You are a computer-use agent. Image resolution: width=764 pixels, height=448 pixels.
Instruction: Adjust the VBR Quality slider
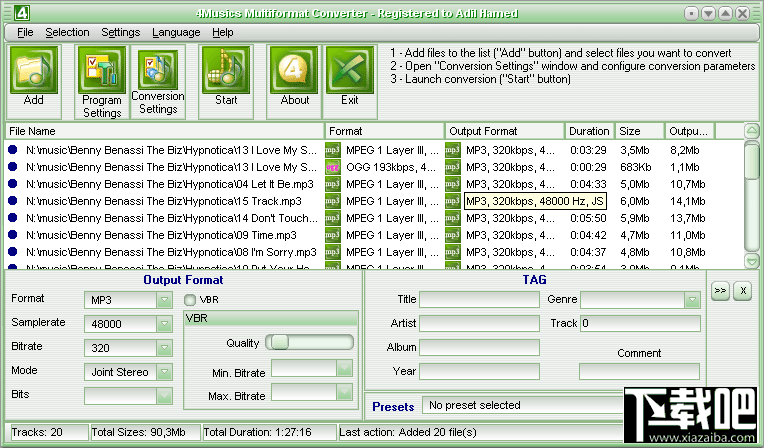coord(280,342)
